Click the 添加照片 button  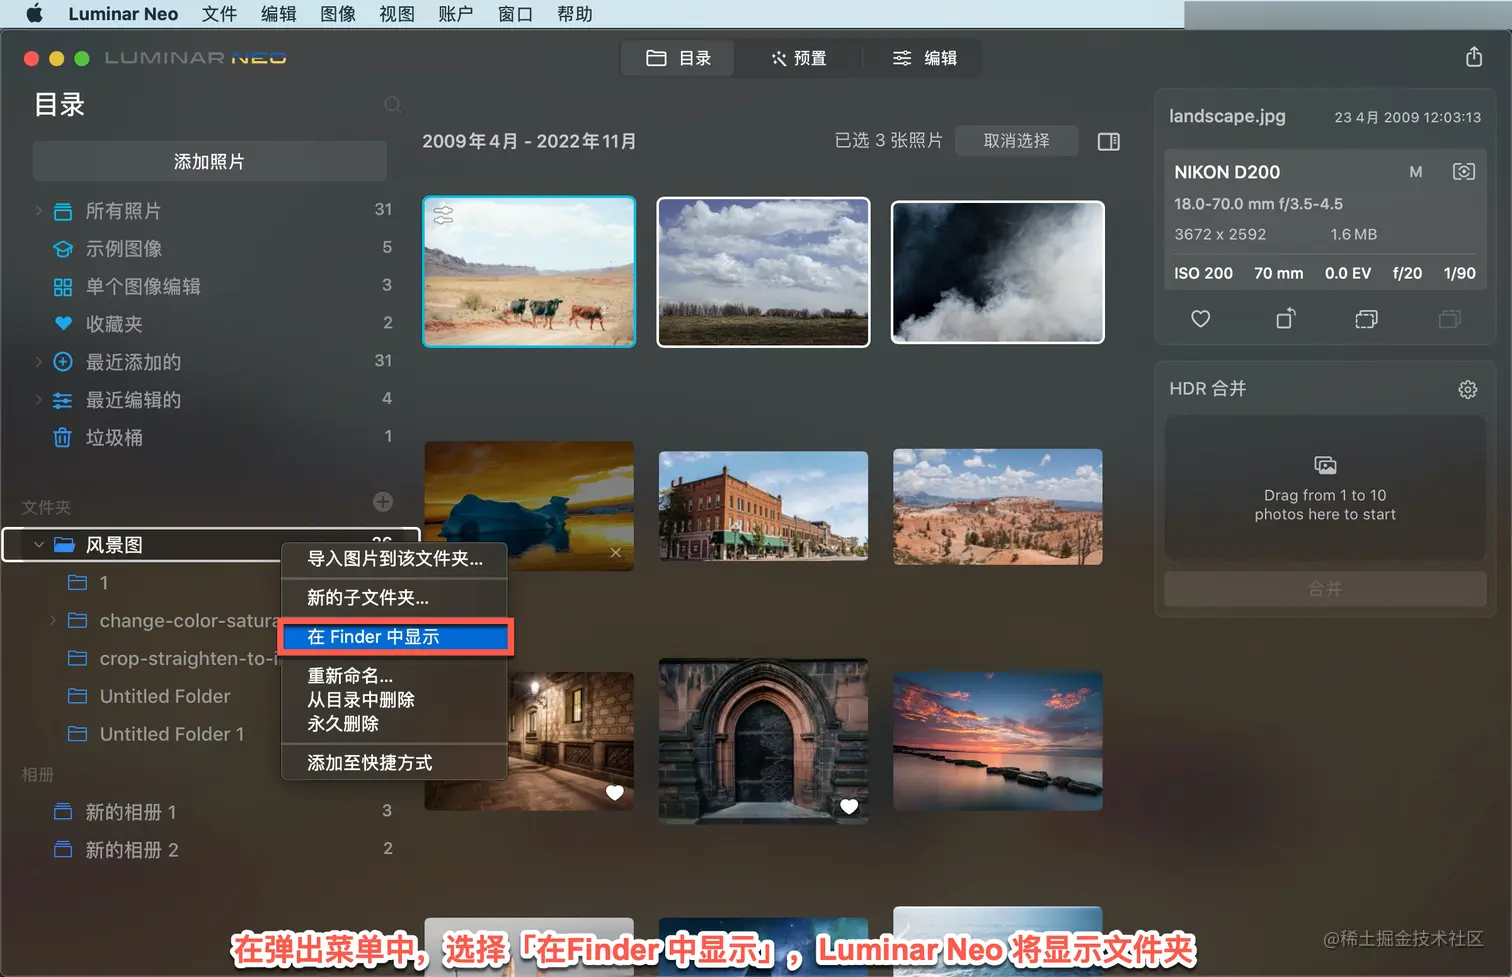209,162
